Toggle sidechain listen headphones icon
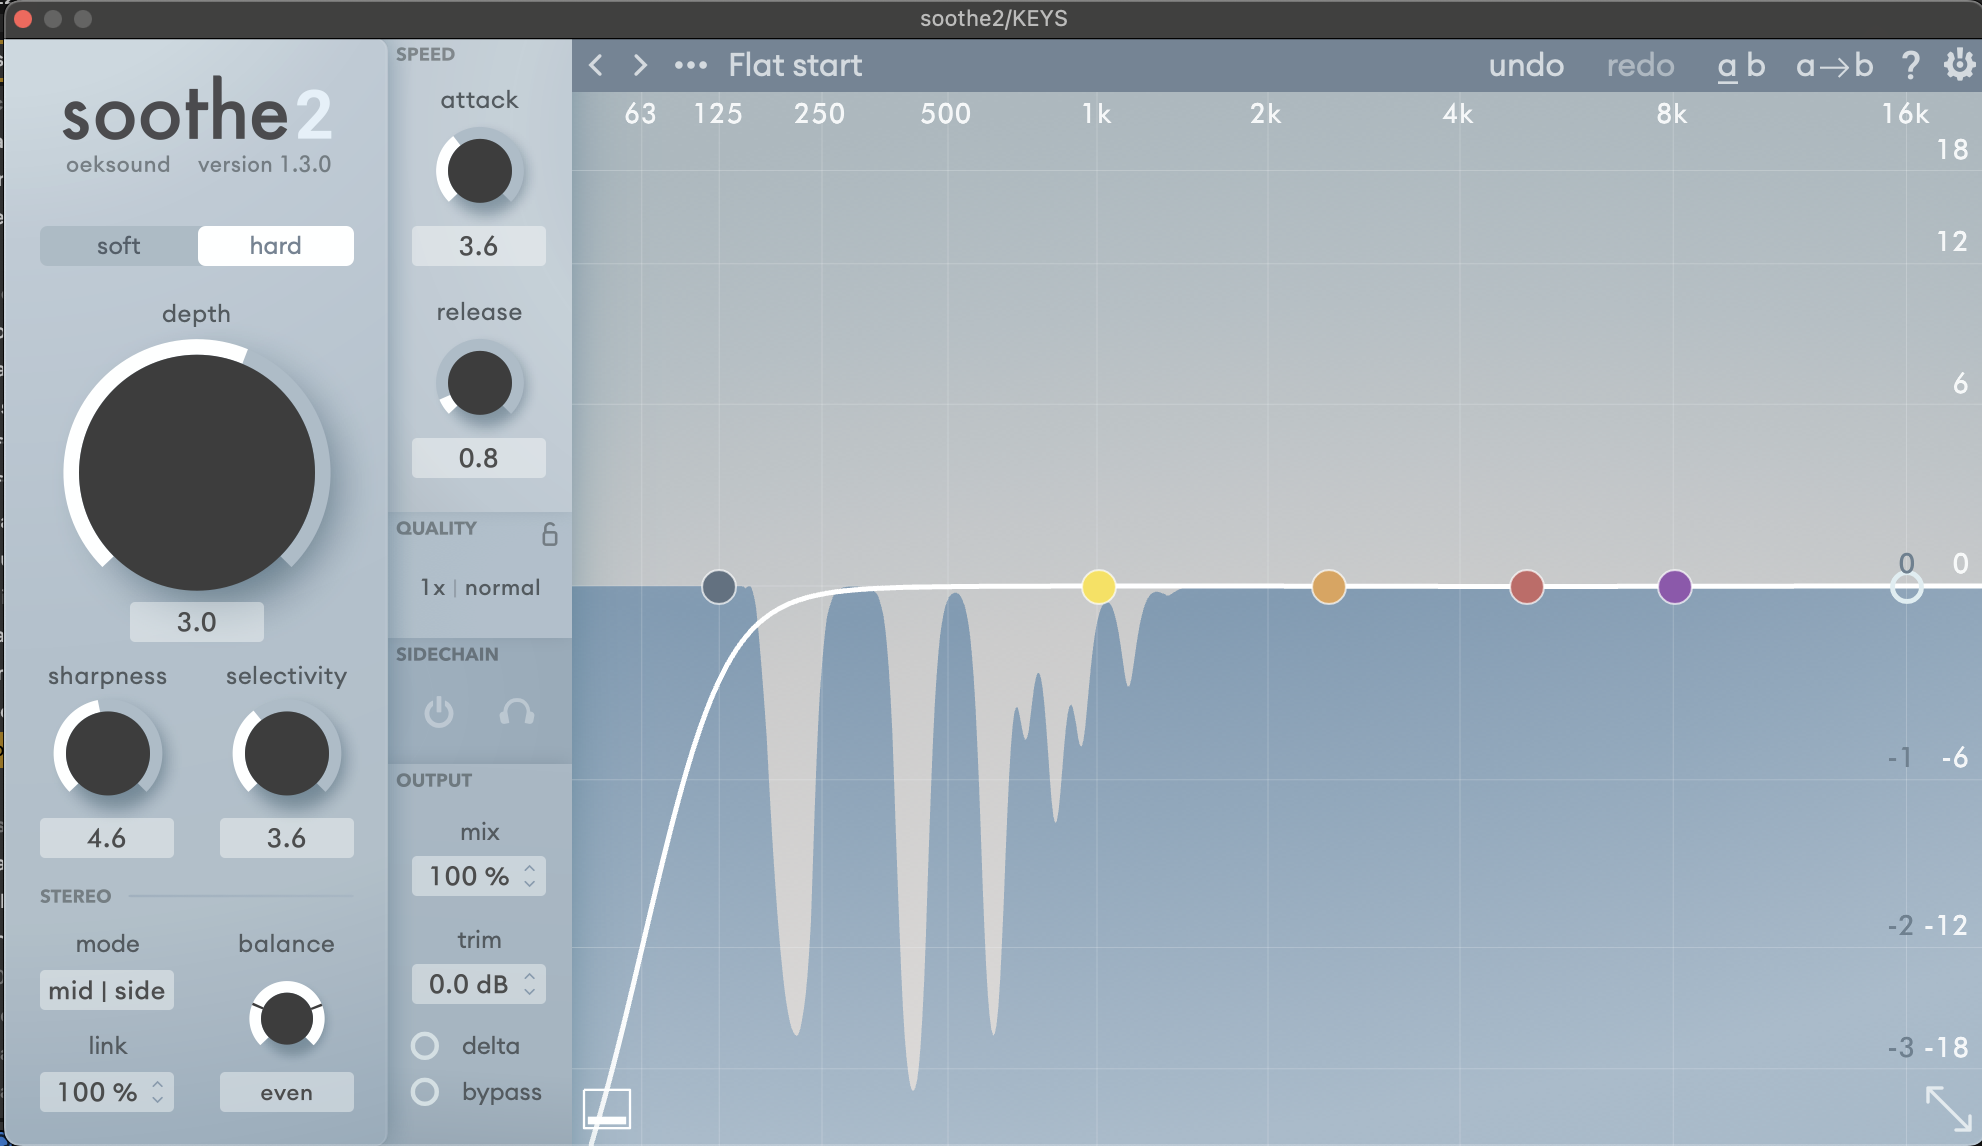Screen dimensions: 1982x1146 516,712
